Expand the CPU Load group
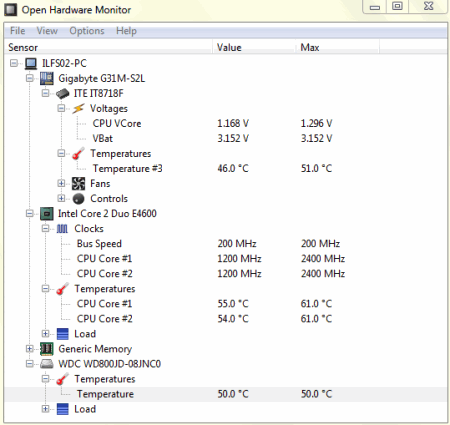 tap(45, 334)
